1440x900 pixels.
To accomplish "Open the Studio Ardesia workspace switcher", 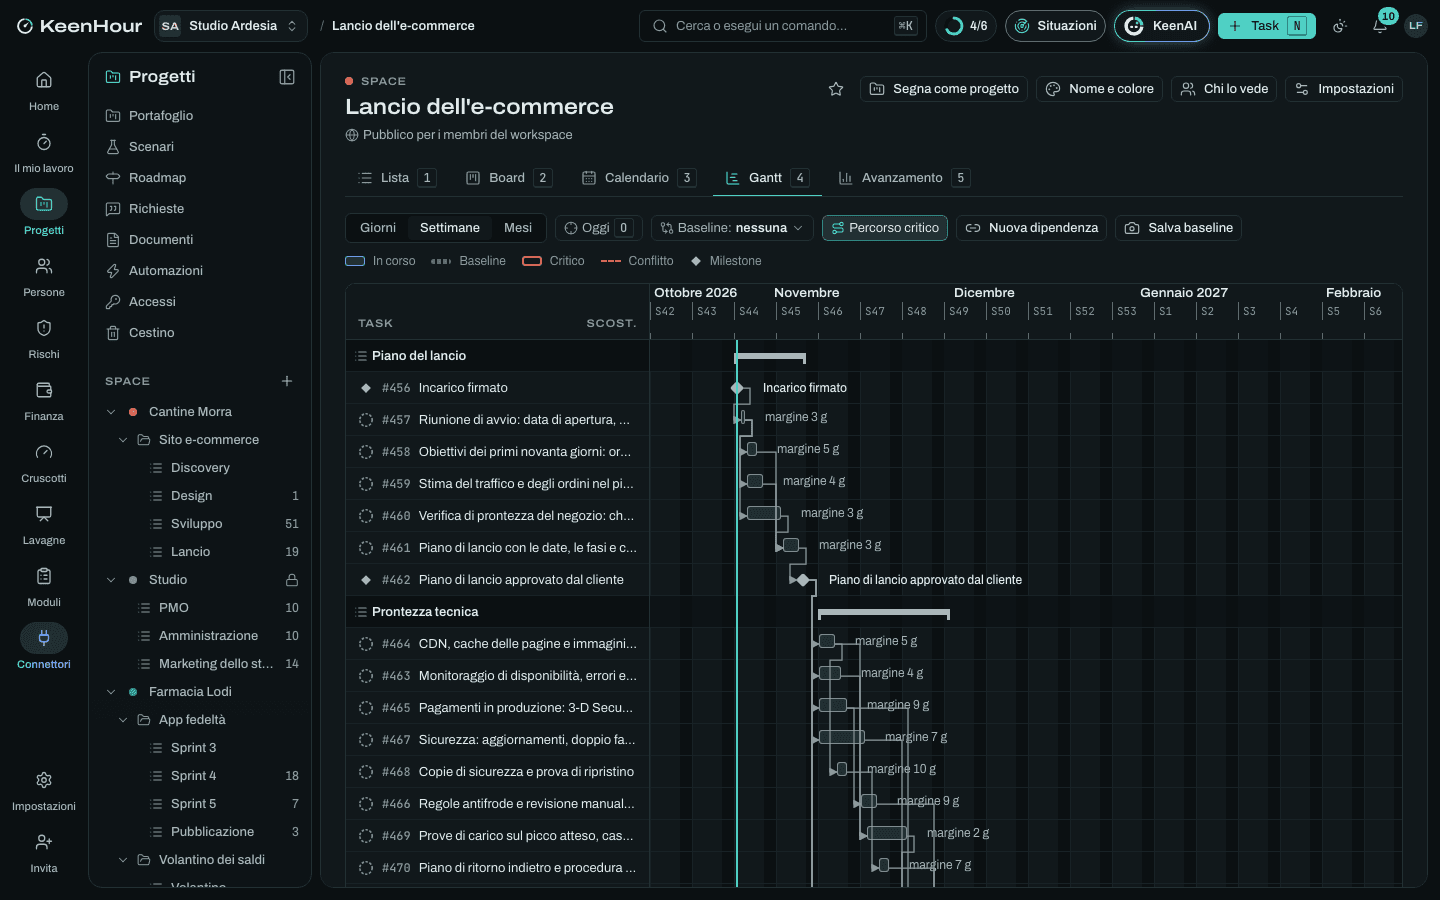I will click(231, 26).
